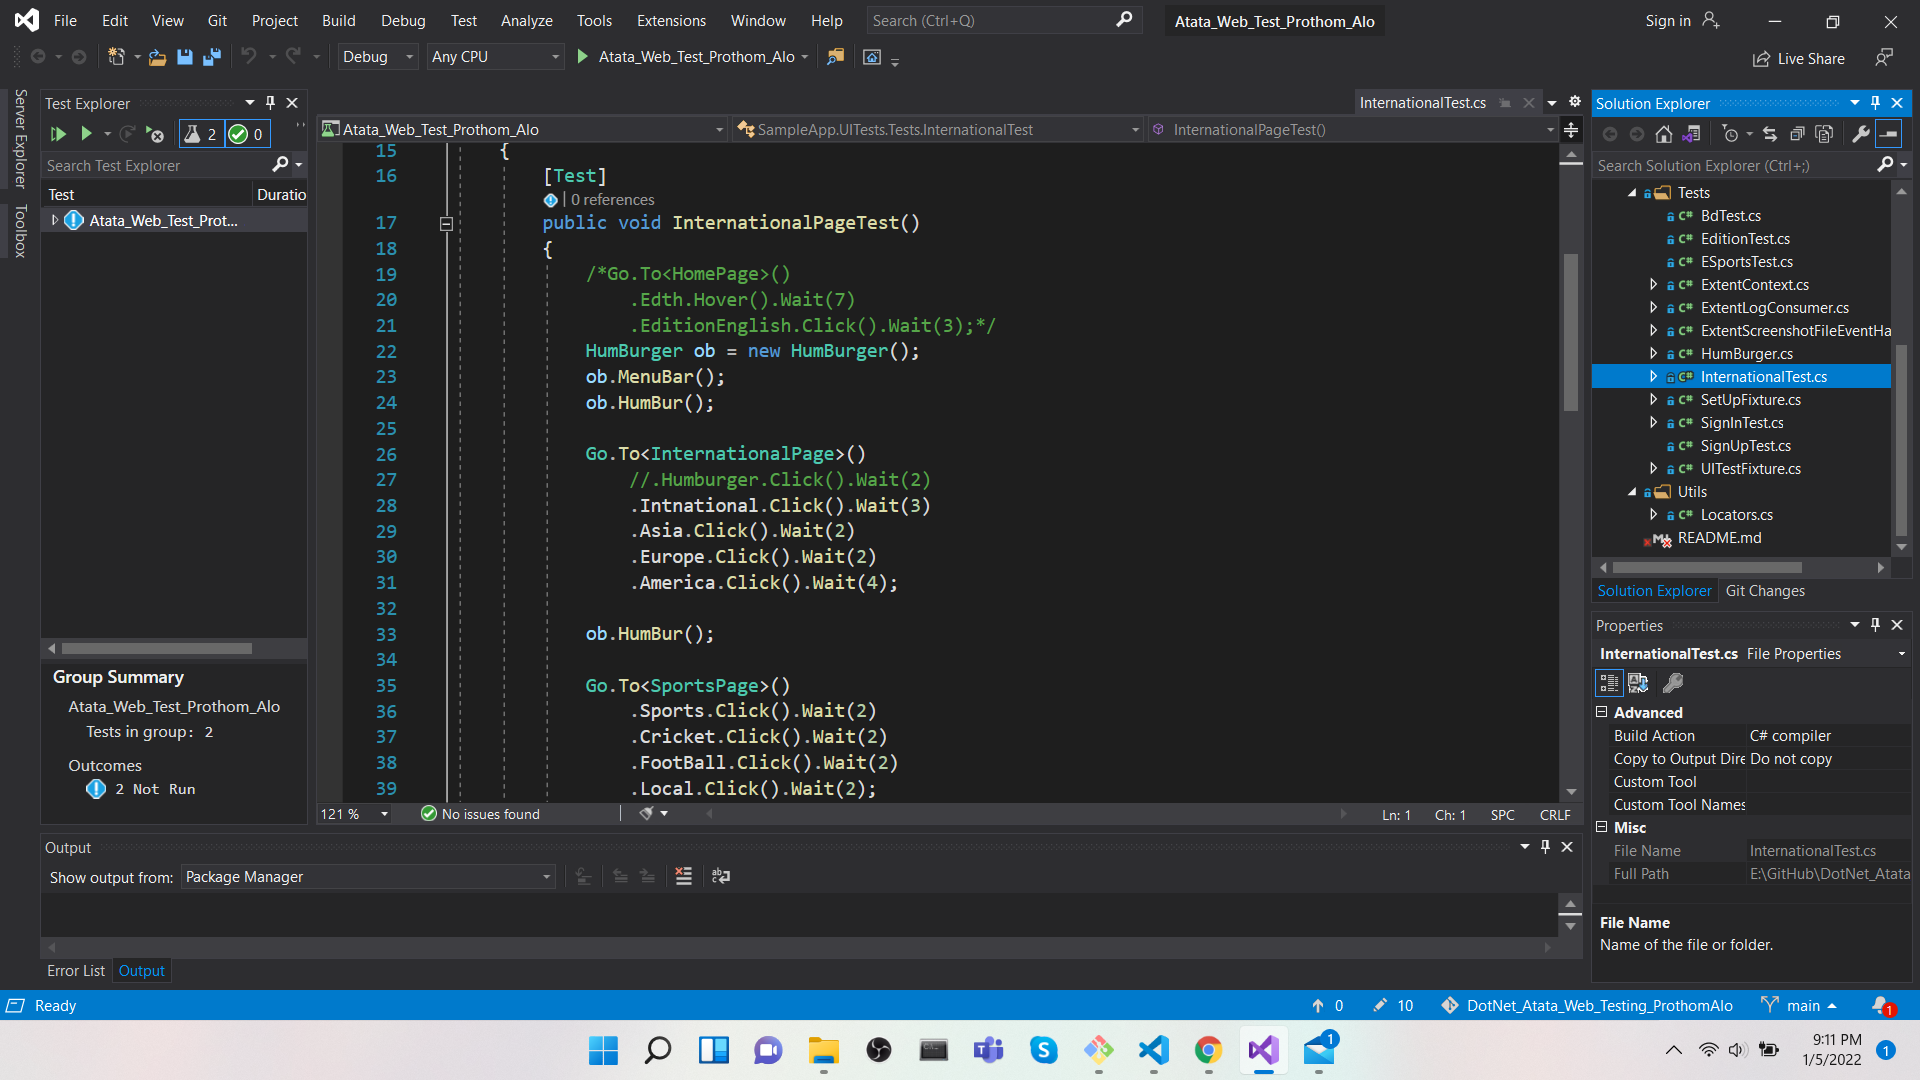This screenshot has height=1080, width=1920.
Task: Click the Run All Tests icon
Action: pyautogui.click(x=58, y=133)
